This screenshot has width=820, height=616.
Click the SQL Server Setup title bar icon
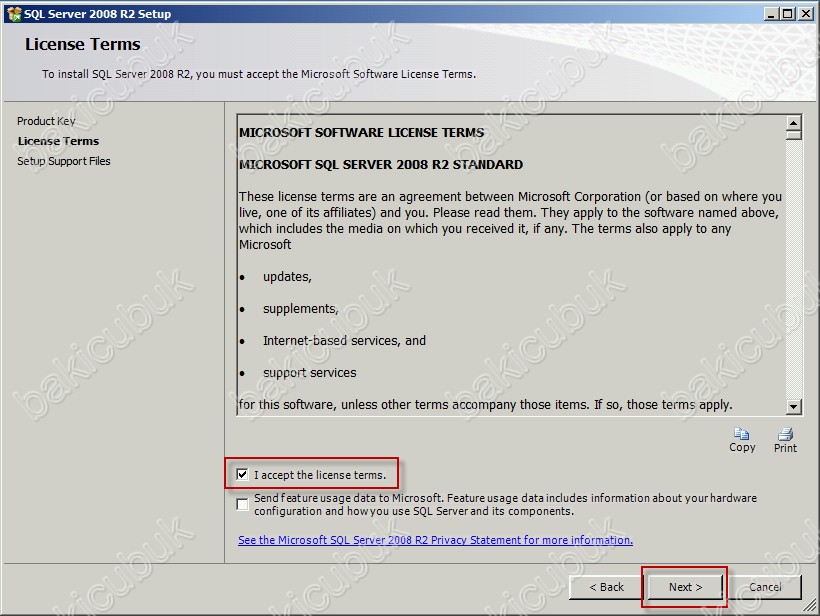point(14,14)
